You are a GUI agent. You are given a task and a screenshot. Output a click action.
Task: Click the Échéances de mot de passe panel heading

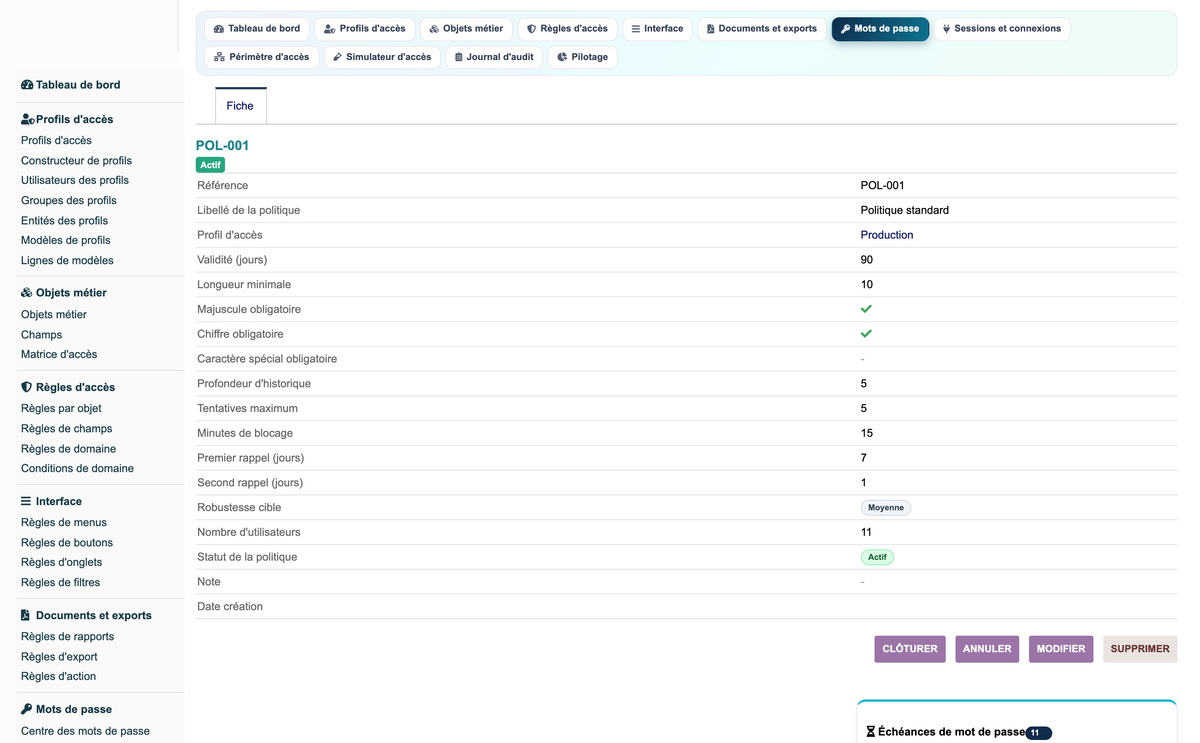coord(951,732)
